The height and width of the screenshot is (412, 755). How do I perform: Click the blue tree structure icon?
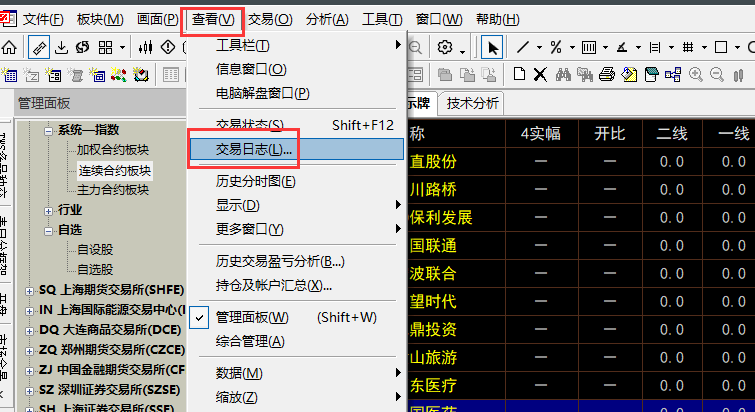pos(673,75)
